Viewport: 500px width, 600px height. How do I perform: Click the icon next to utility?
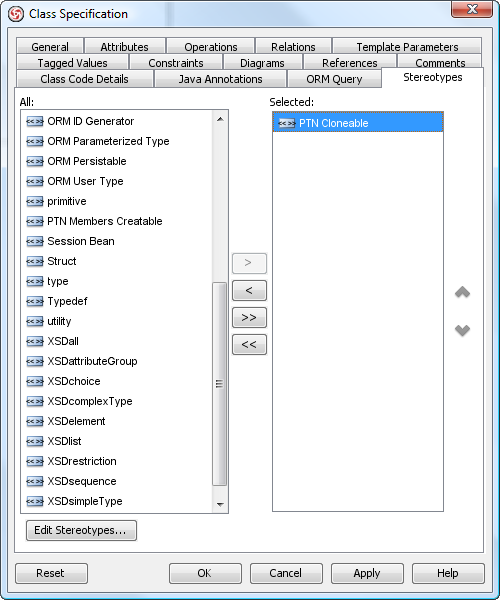coord(34,321)
